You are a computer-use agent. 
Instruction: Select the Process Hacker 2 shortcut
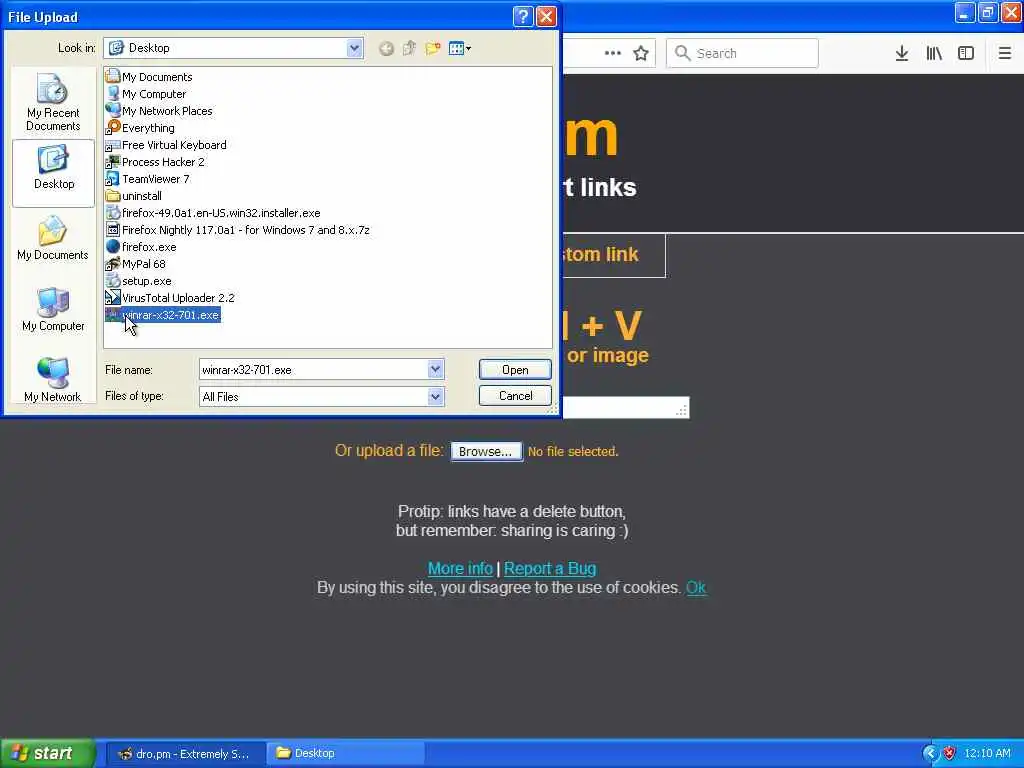coord(155,161)
